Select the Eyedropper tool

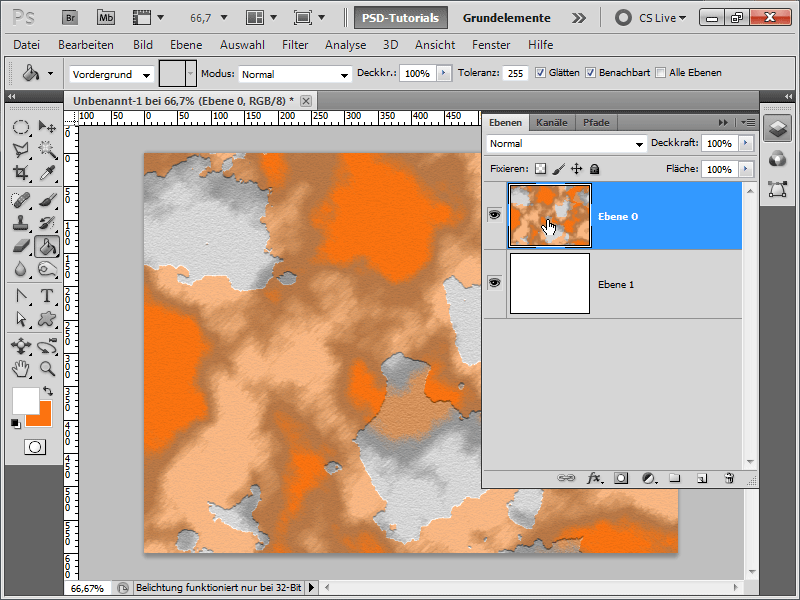pos(47,172)
